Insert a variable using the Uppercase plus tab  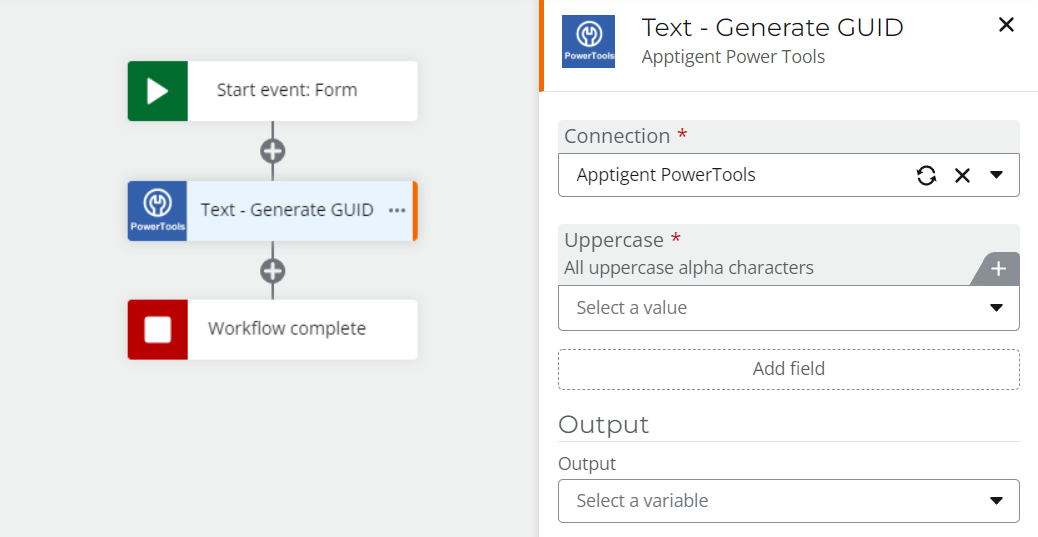coord(998,269)
